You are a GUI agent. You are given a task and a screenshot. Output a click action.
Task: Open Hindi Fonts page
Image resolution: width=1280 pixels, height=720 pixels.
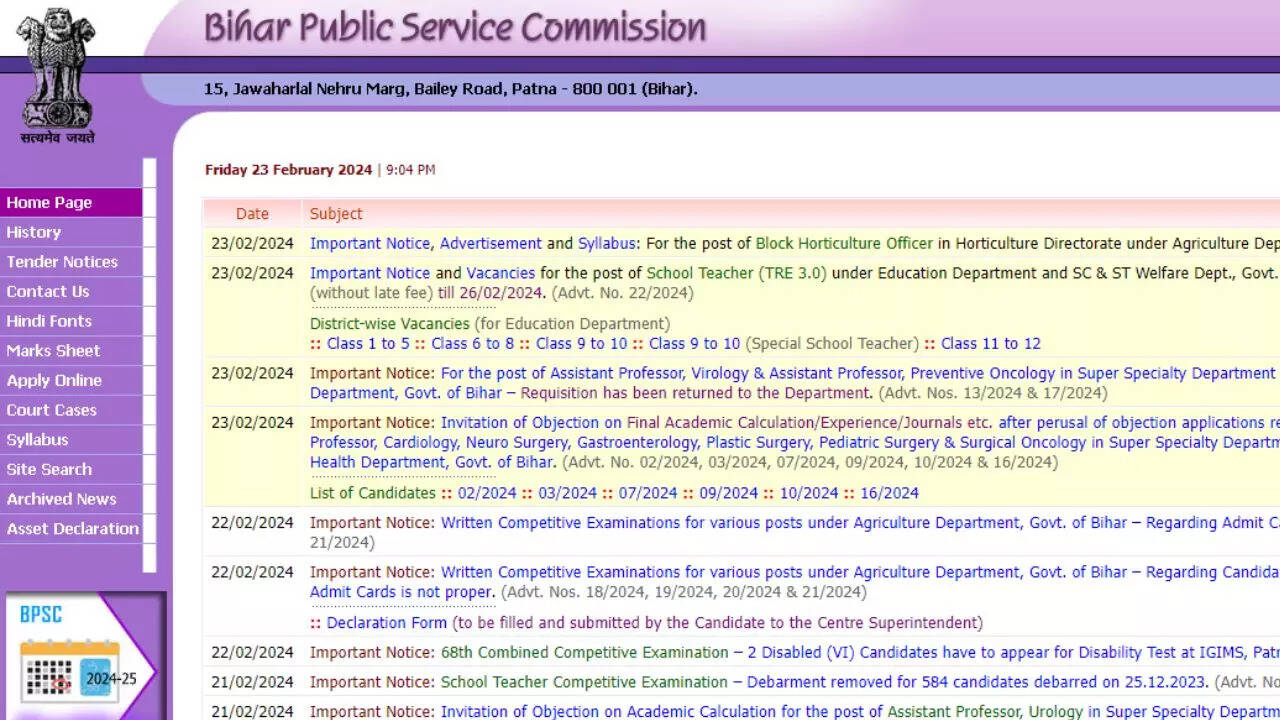49,321
